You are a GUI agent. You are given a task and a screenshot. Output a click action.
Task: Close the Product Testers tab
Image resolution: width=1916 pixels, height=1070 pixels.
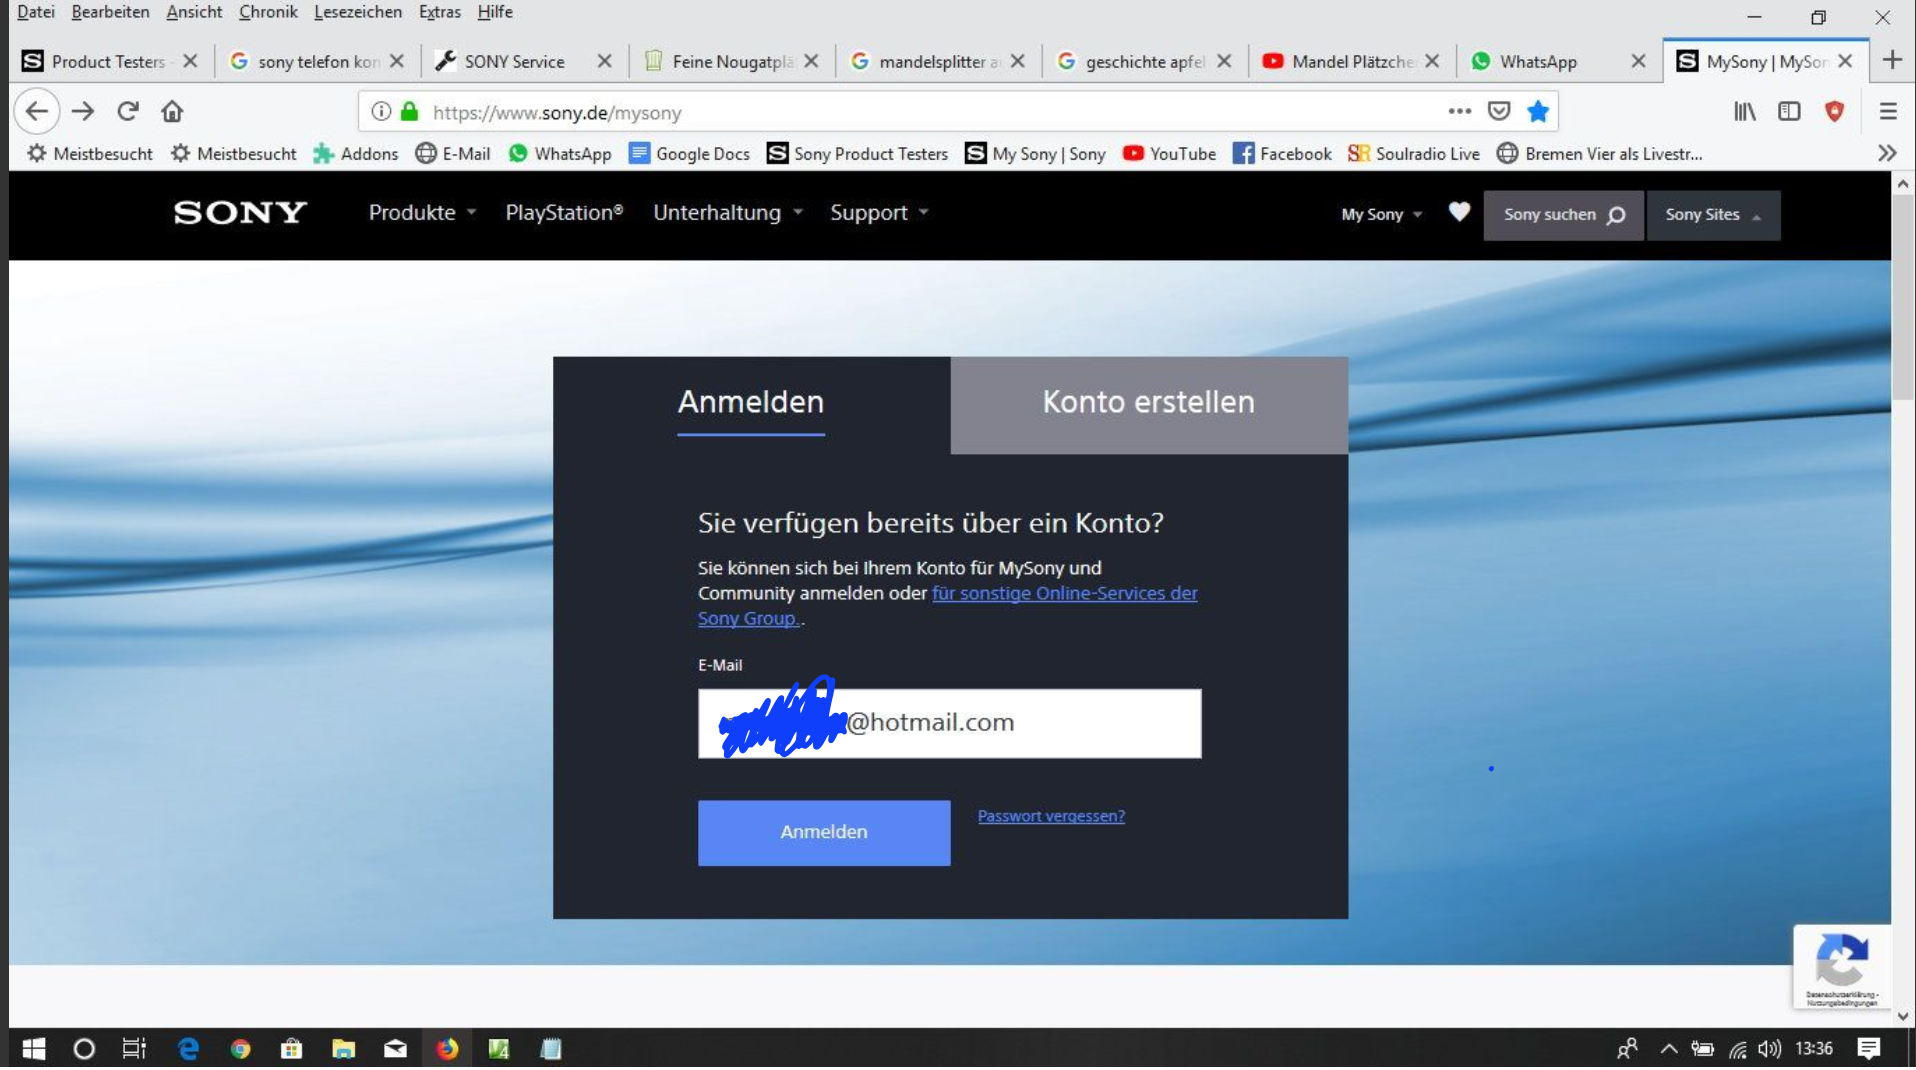190,61
